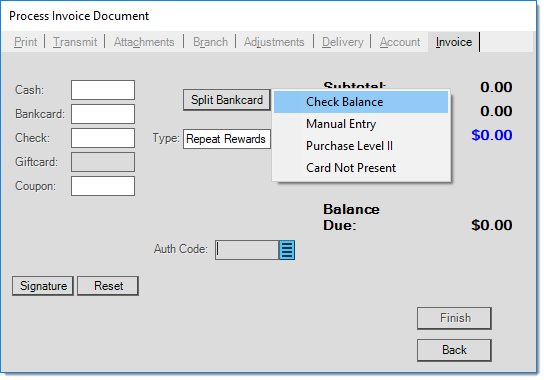
Task: Select Check Balance from the popup menu
Action: 361,102
